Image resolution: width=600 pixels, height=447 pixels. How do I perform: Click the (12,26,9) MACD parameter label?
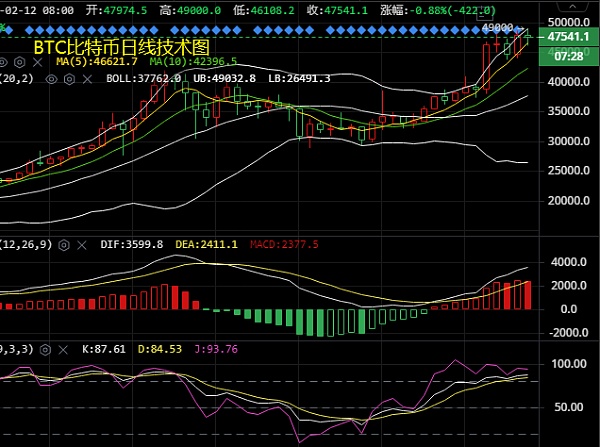26,244
